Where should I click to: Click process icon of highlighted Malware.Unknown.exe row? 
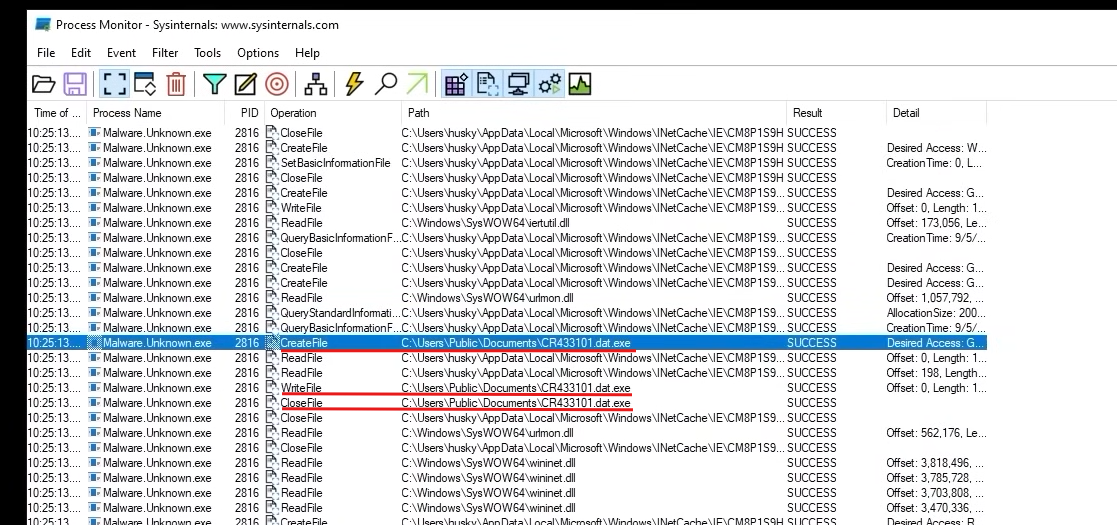click(94, 343)
